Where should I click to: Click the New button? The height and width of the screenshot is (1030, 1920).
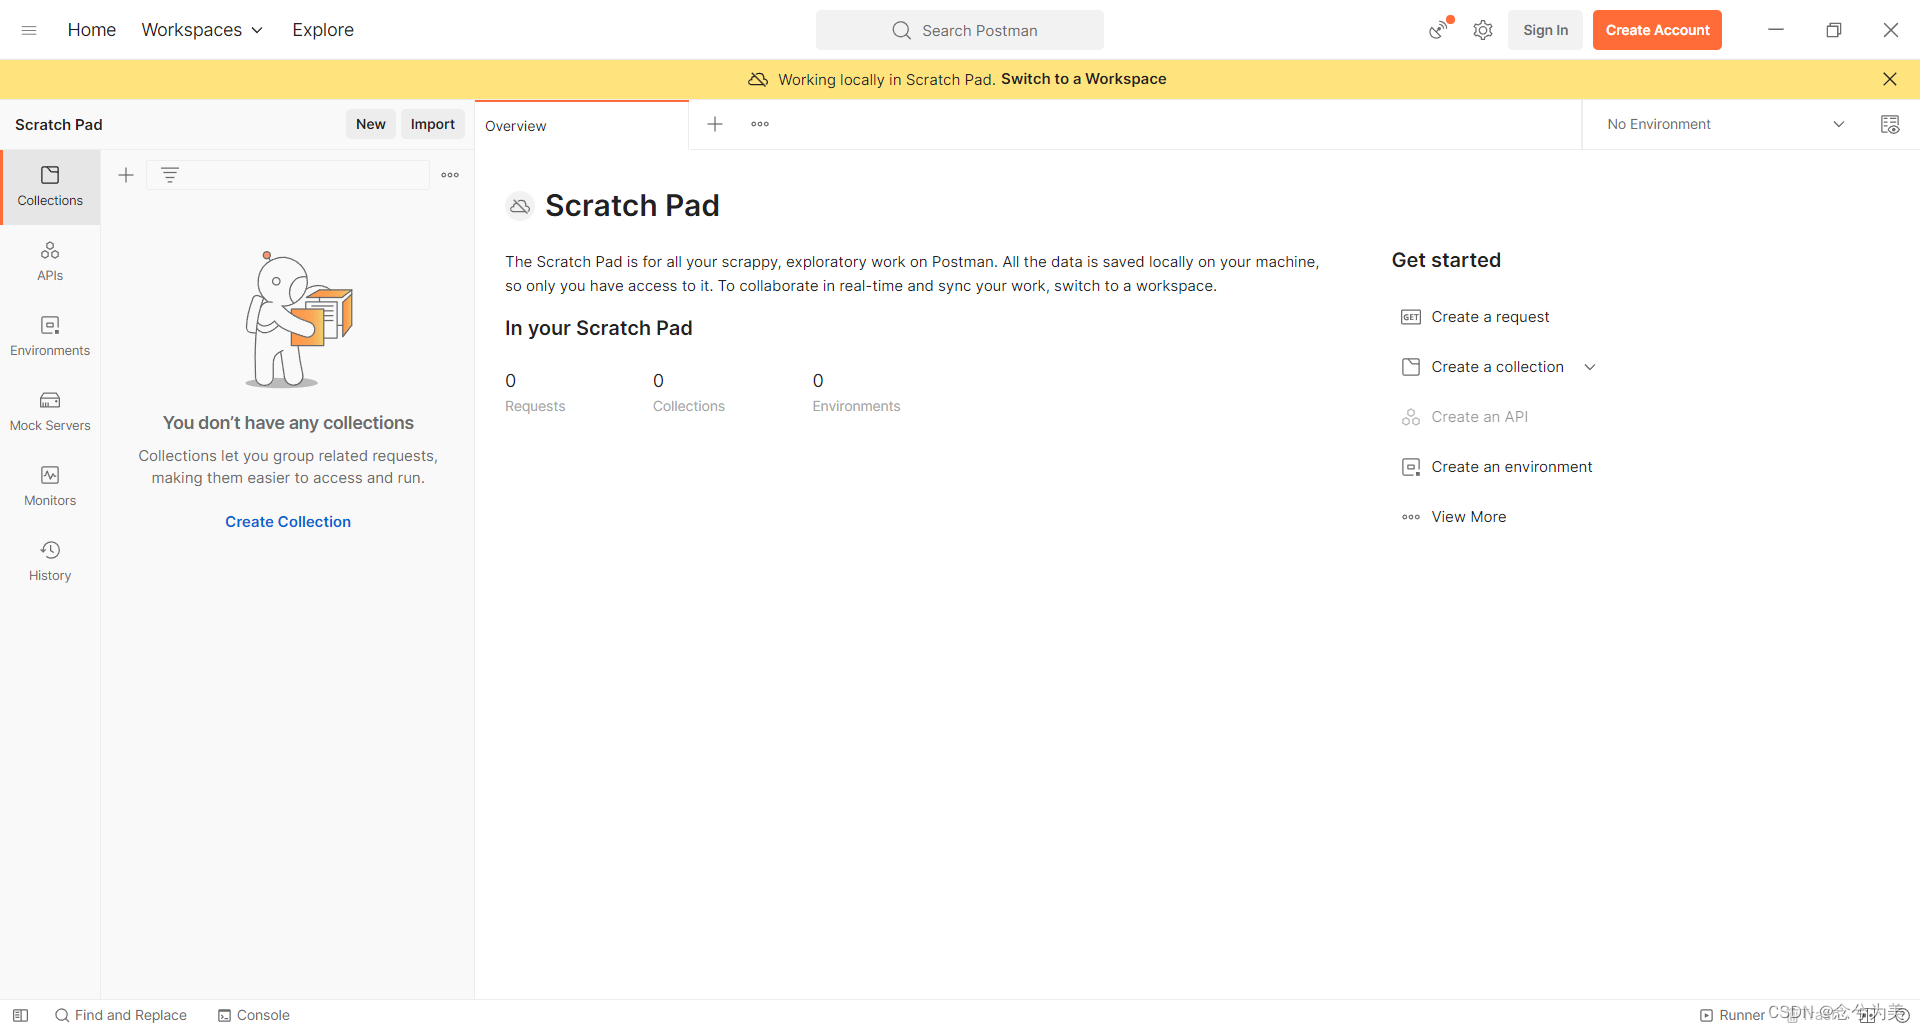pos(370,124)
